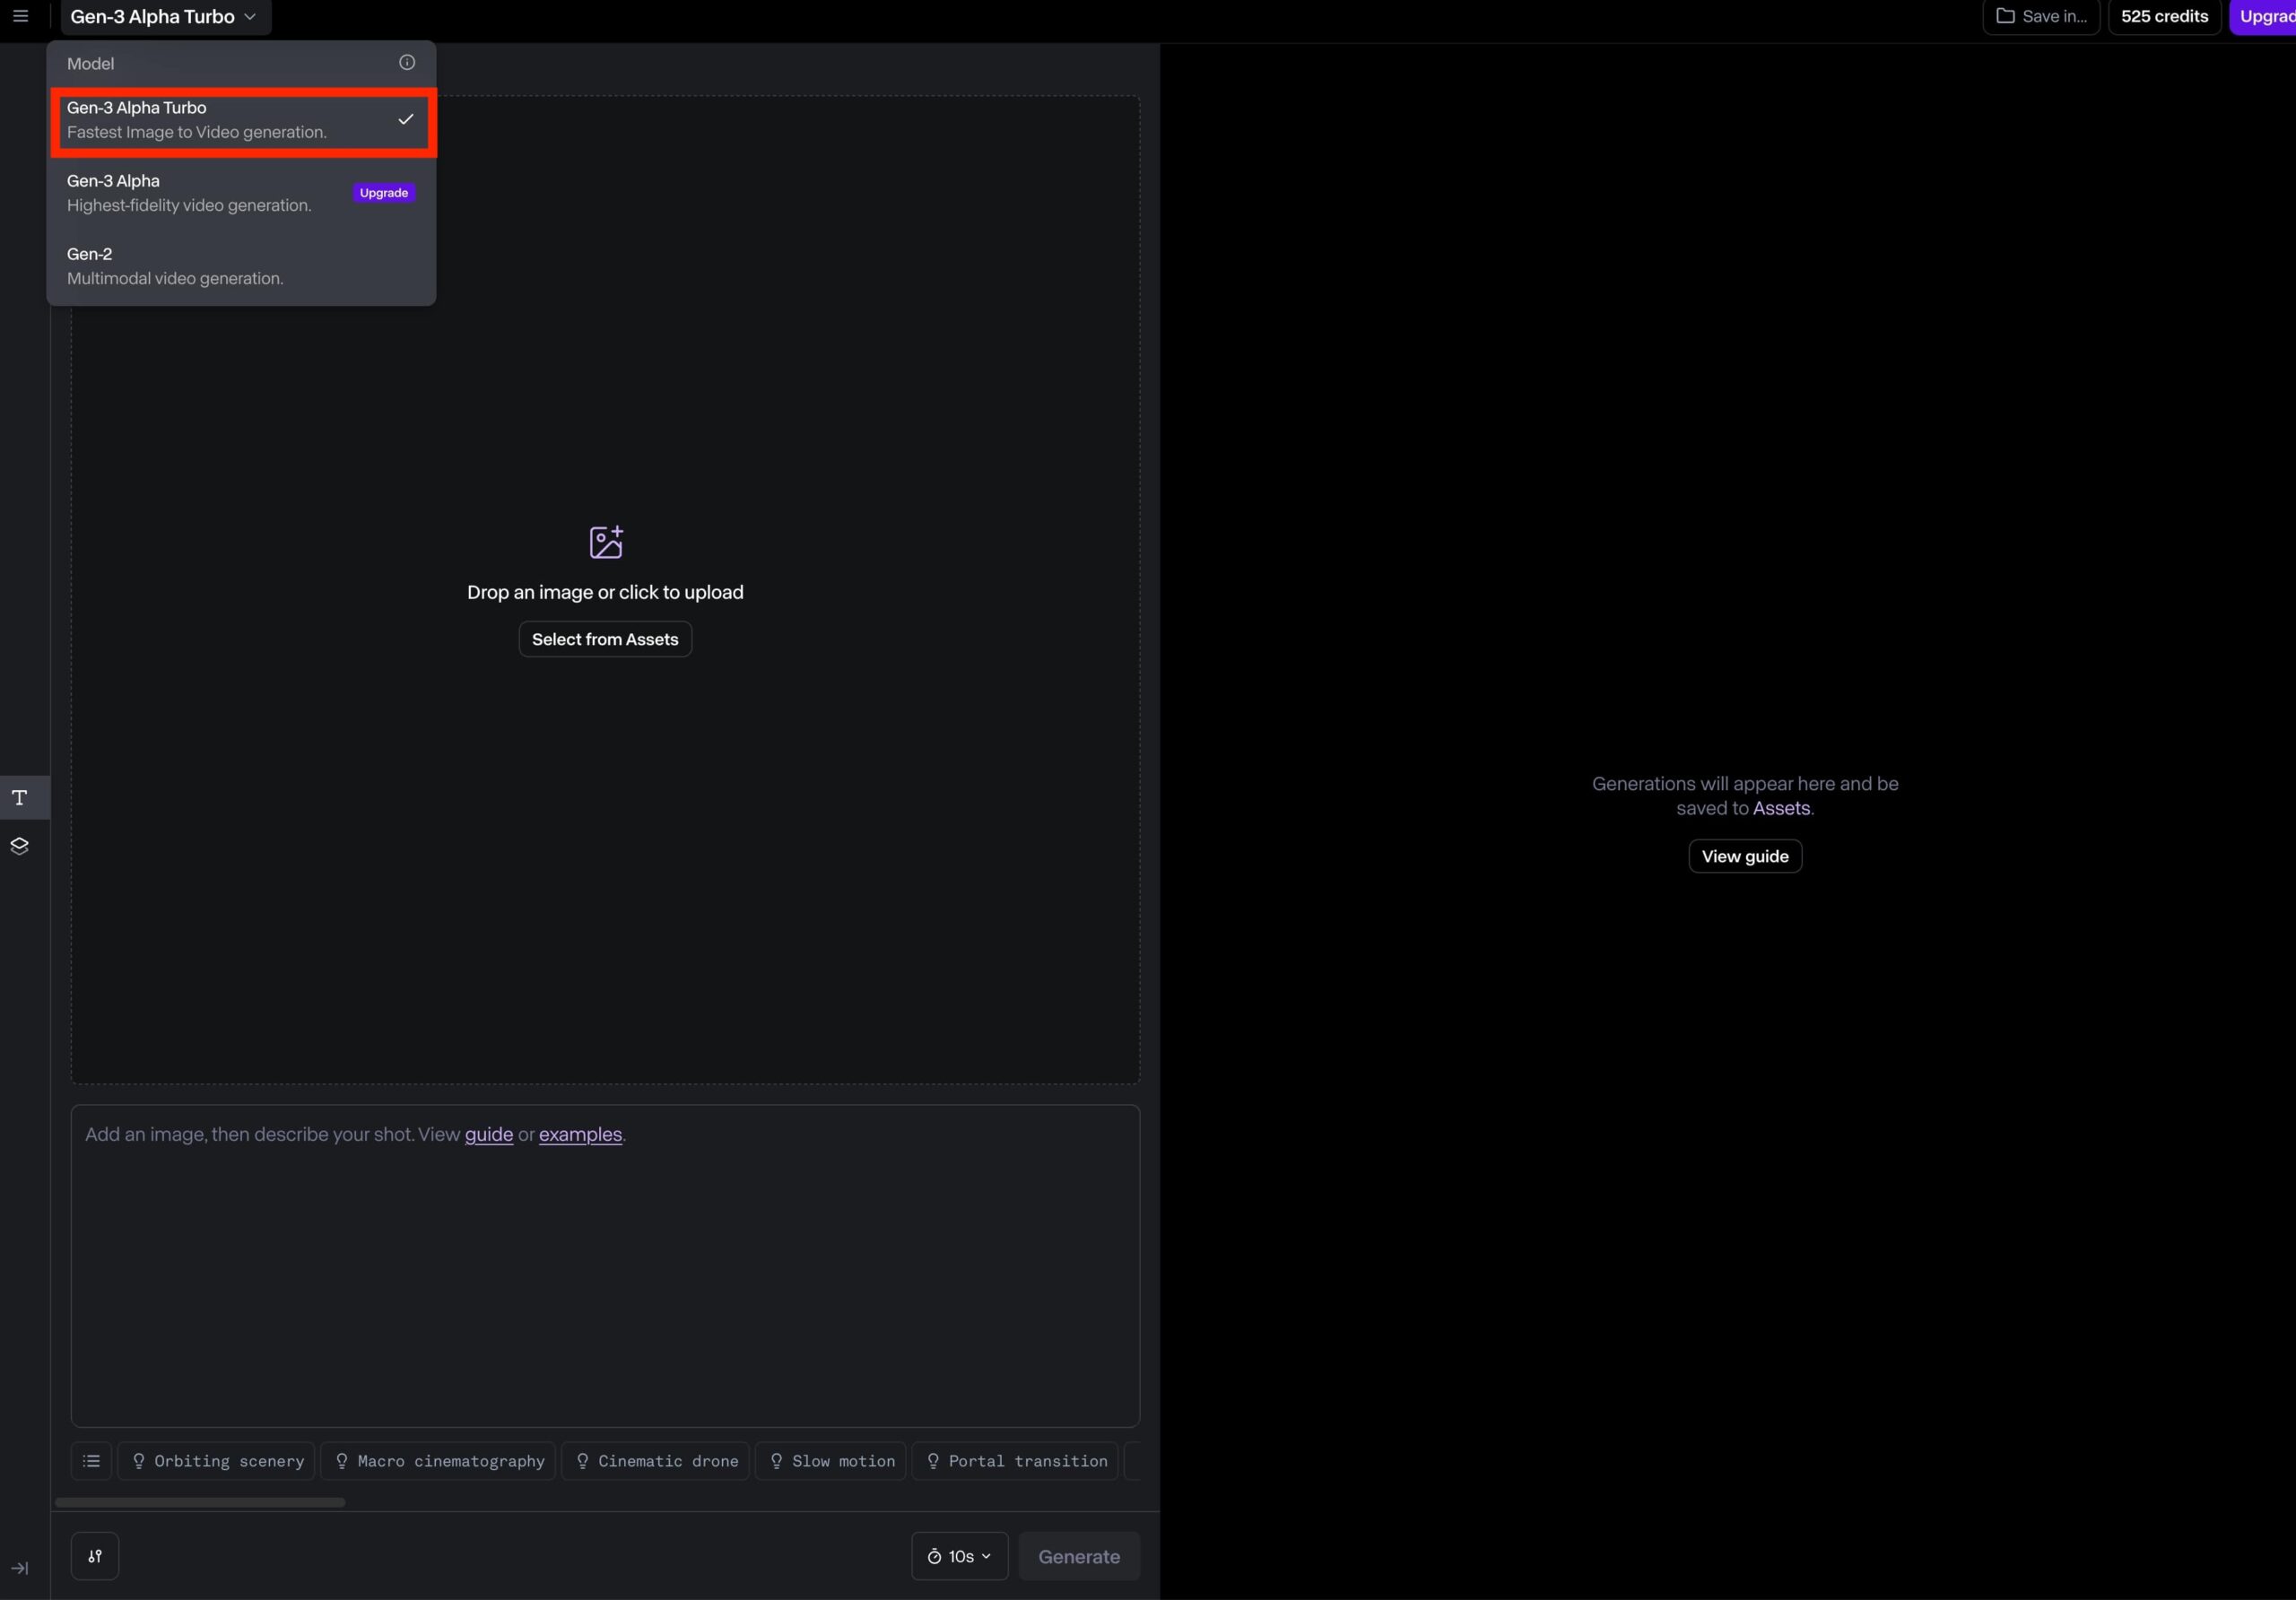Choose Cinematic drone preset
2296x1600 pixels.
(656, 1461)
